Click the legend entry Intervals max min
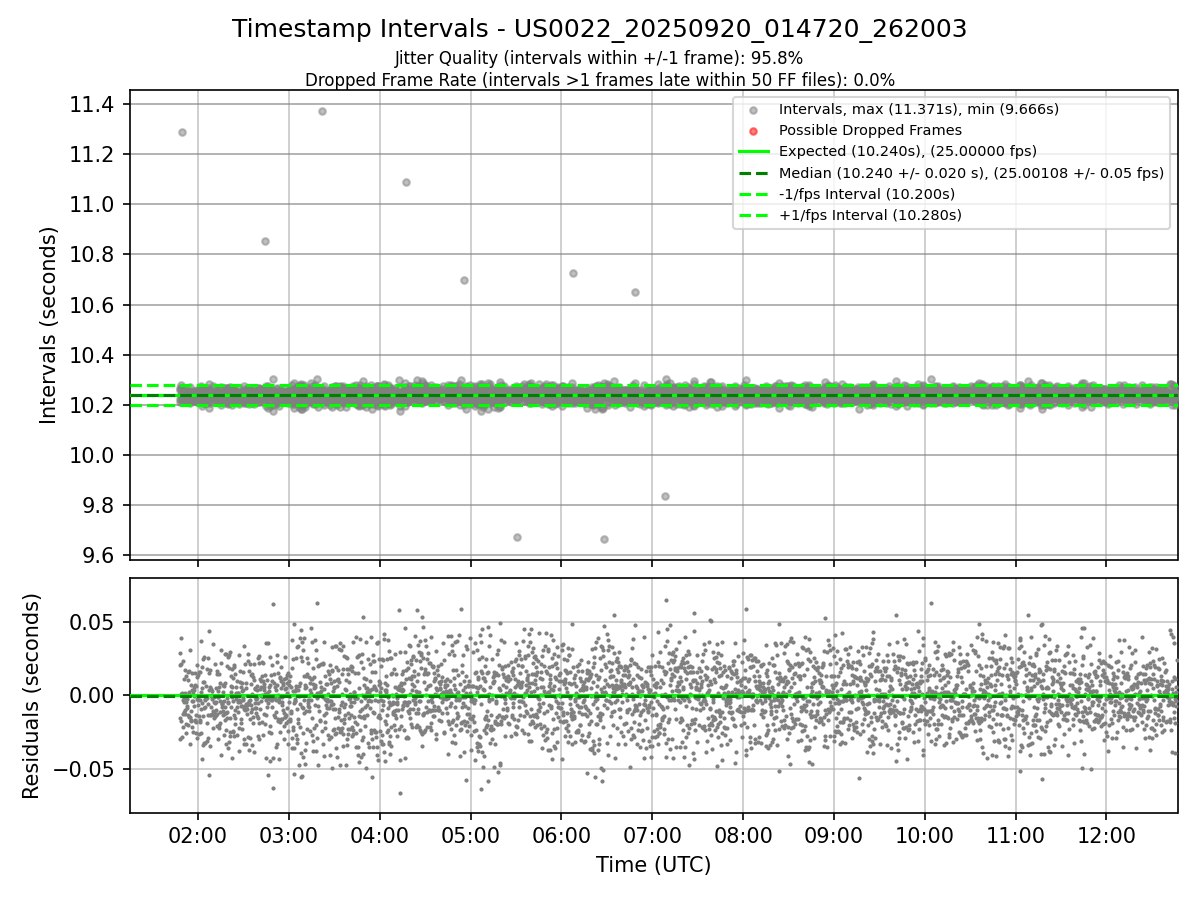This screenshot has width=1200, height=900. pyautogui.click(x=919, y=109)
